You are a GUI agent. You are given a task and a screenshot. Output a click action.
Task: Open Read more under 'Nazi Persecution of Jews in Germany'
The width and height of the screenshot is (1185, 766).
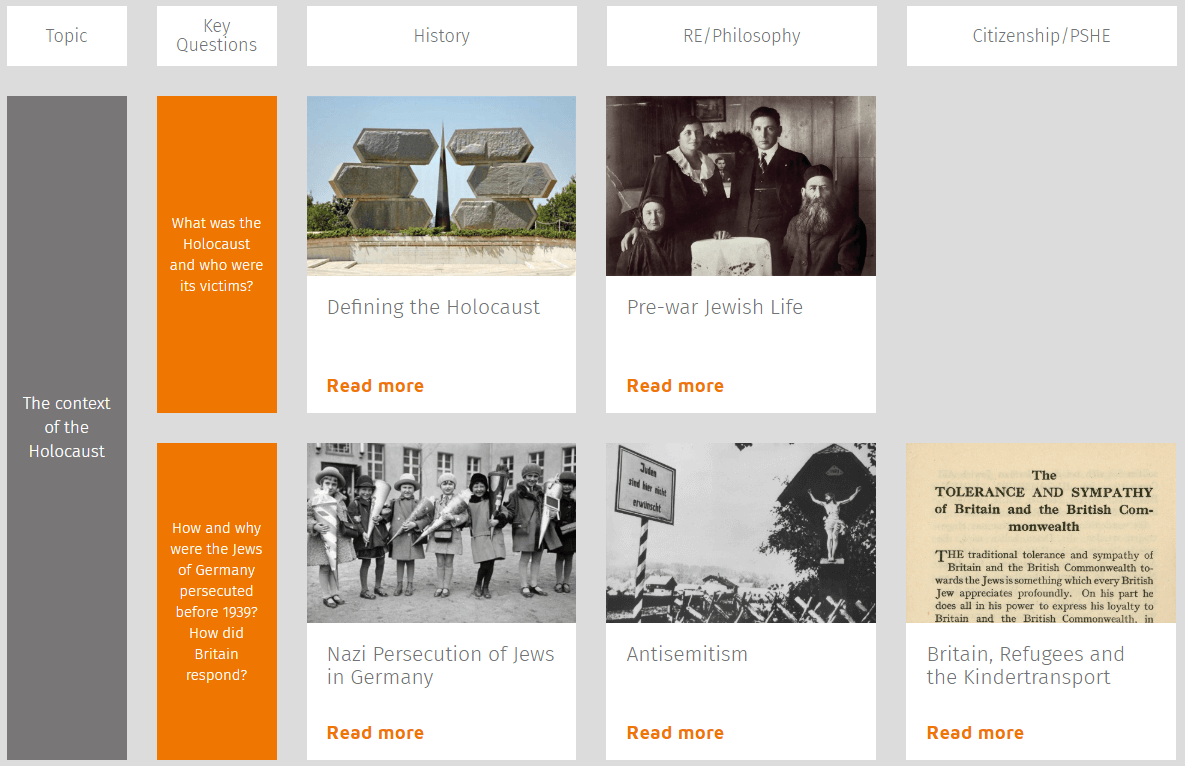tap(375, 732)
